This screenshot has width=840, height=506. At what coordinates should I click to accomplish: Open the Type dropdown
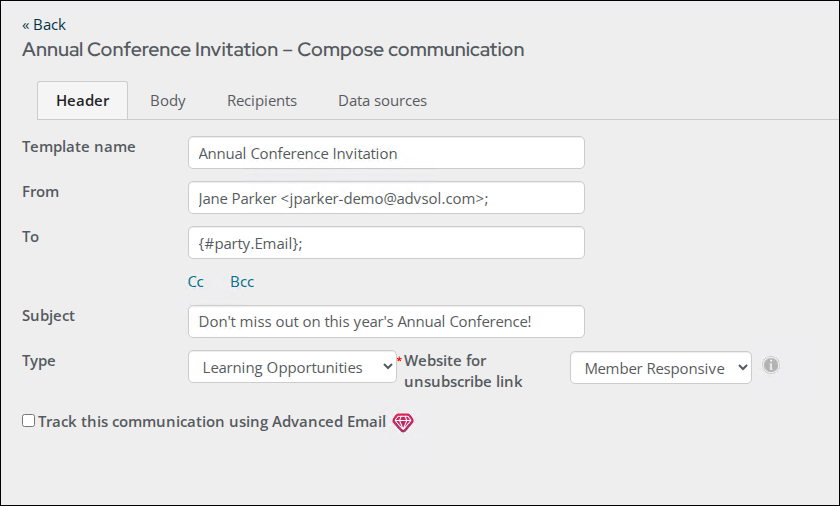(x=292, y=367)
